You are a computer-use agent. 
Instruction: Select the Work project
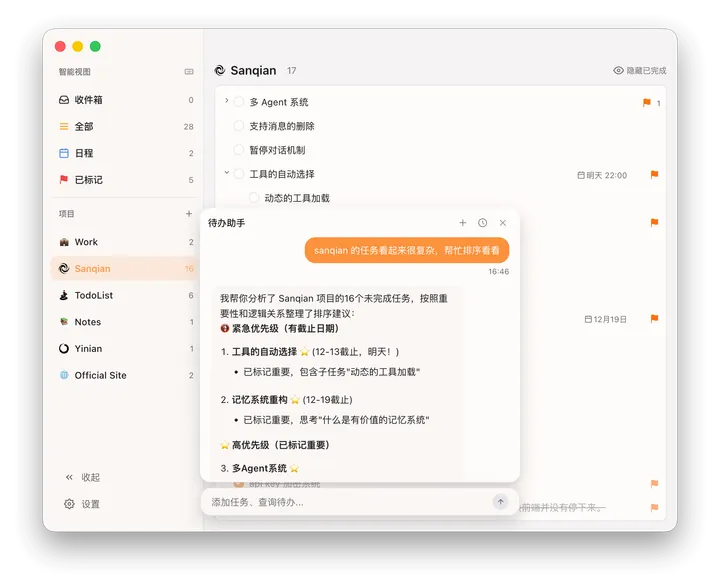click(x=125, y=242)
